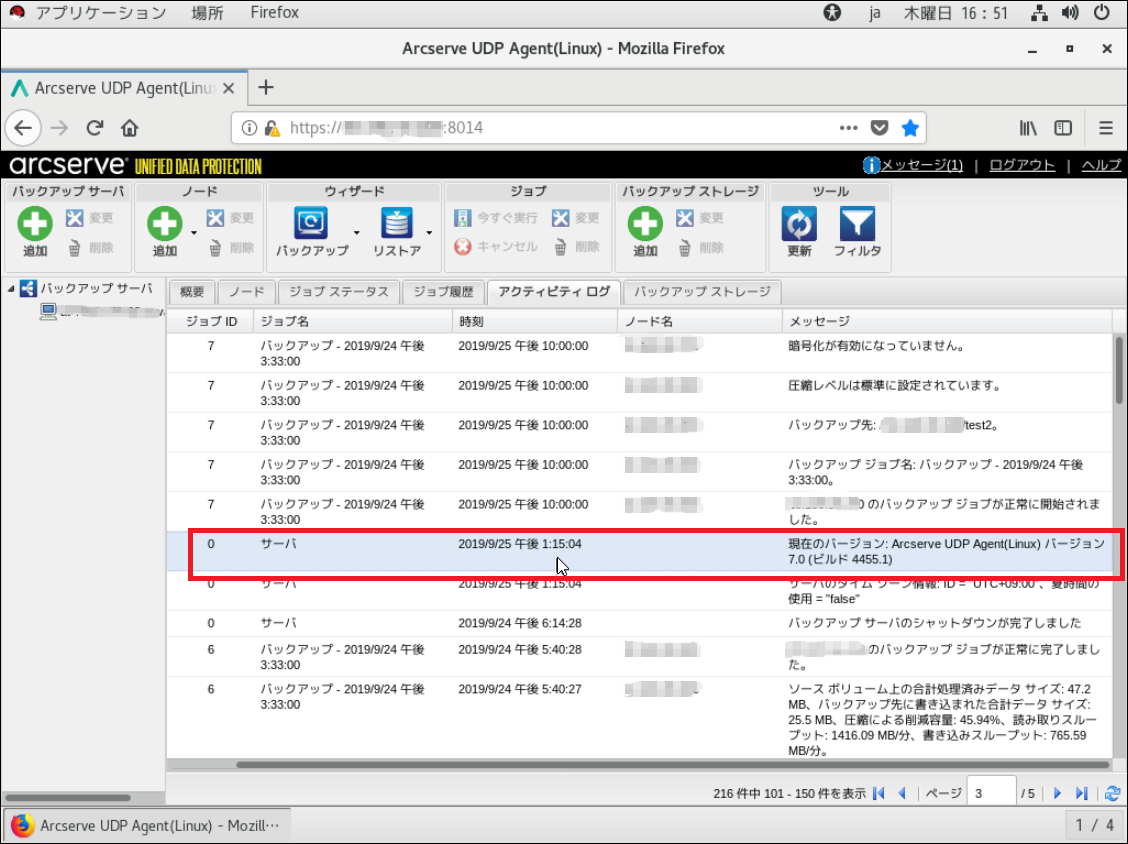Switch to Job History (ジョブ履歴) tab
This screenshot has width=1128, height=844.
[x=443, y=292]
